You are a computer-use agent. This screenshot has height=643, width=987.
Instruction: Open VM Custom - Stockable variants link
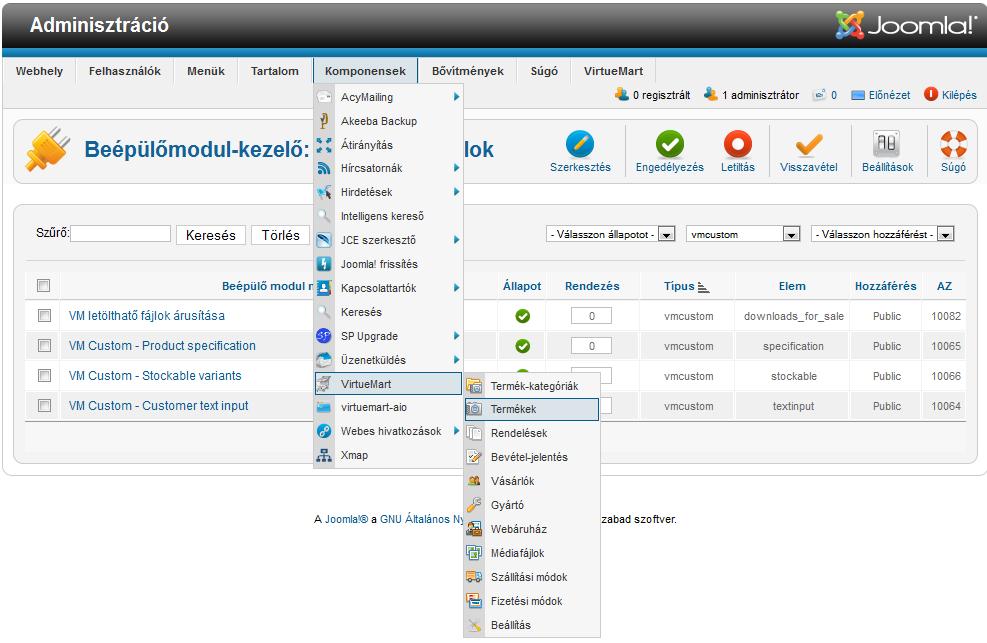click(x=155, y=376)
